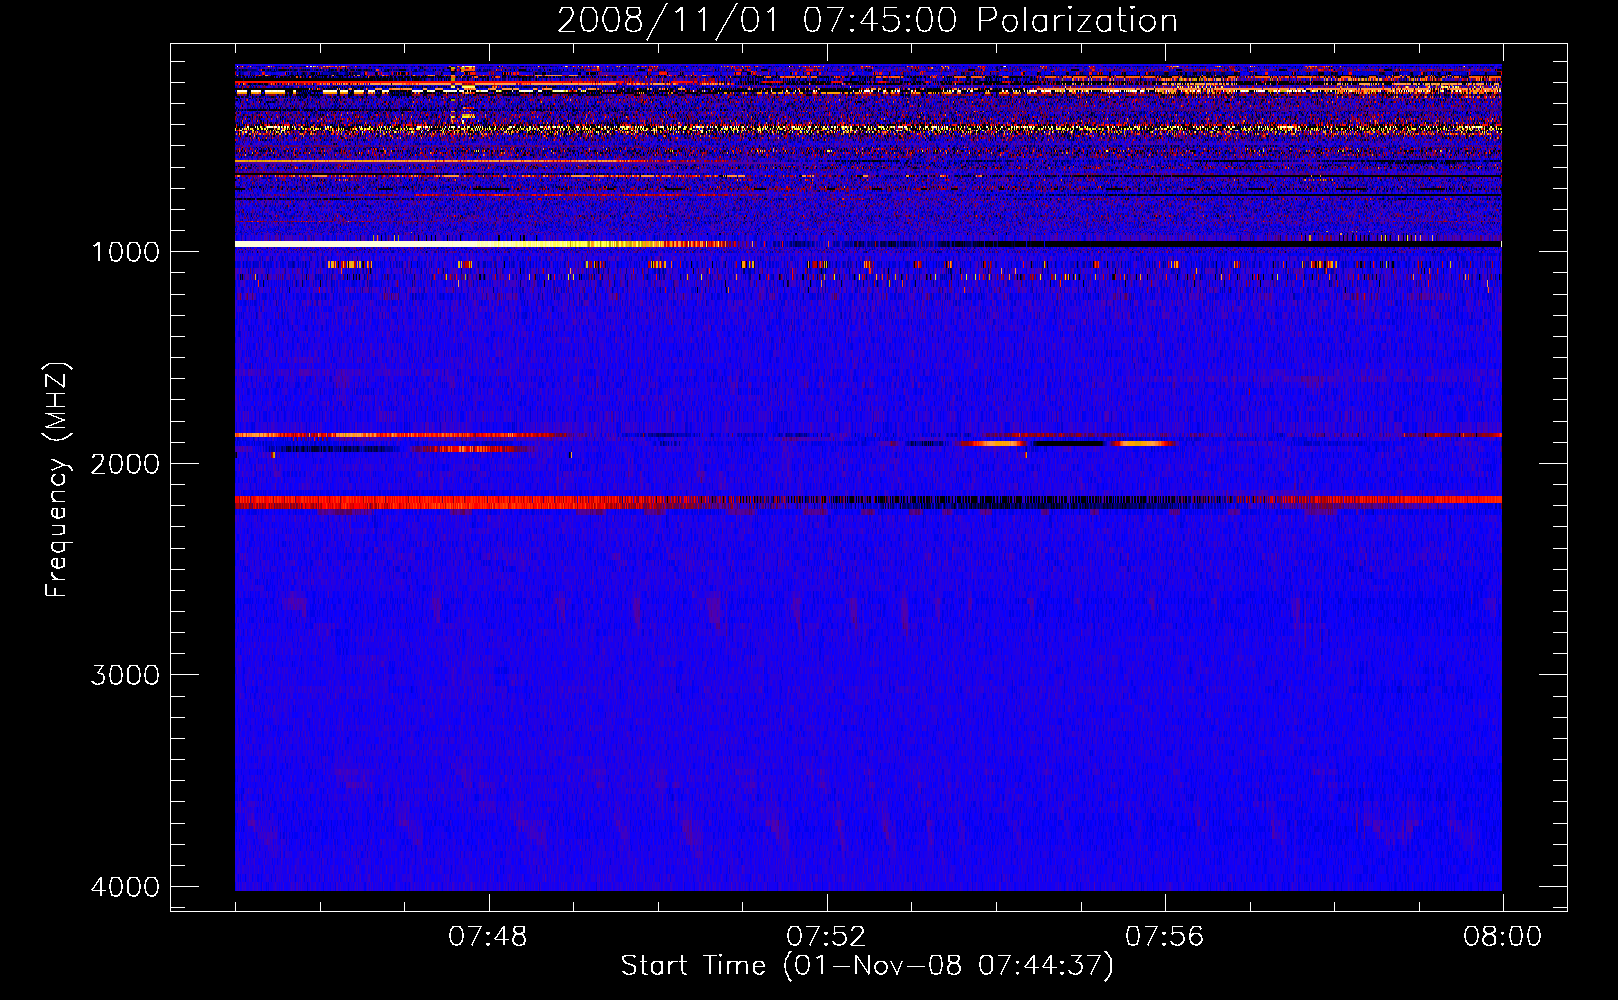
Task: Click the 07:52 time tick label
Action: [x=826, y=937]
